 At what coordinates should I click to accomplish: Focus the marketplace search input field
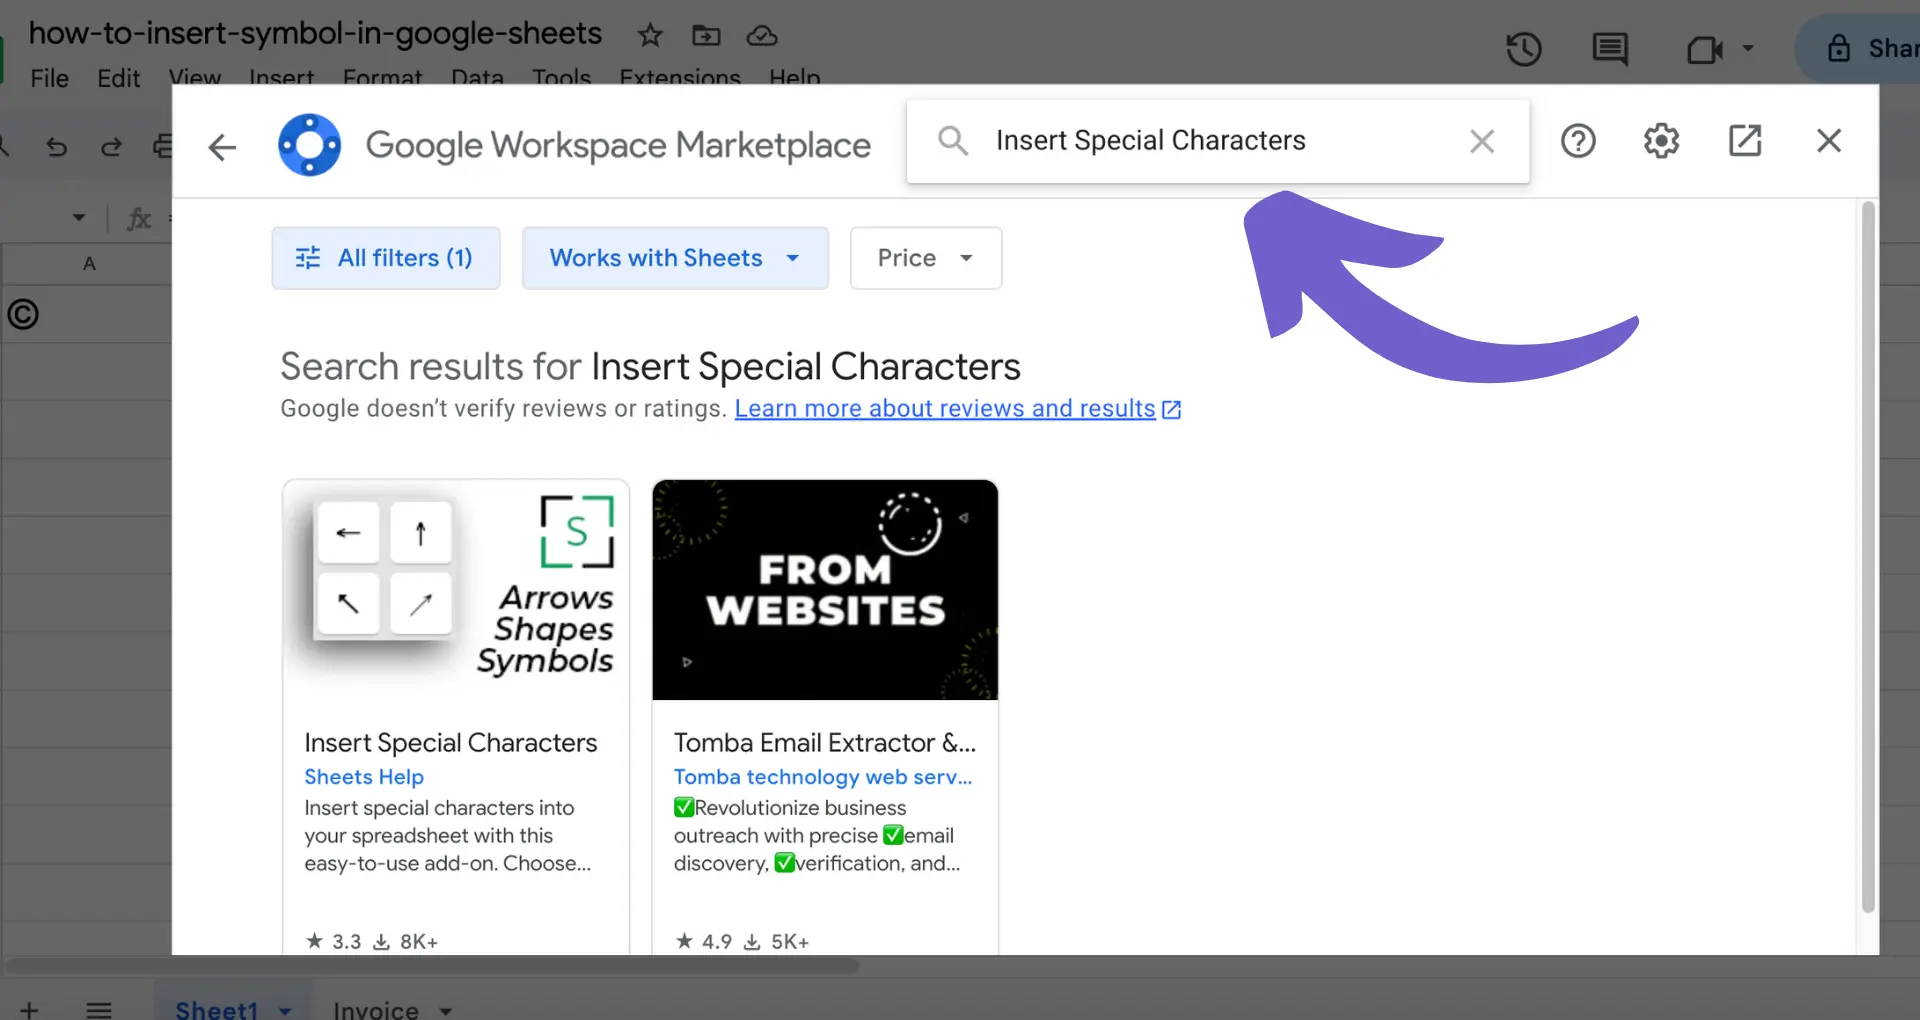tap(1218, 141)
